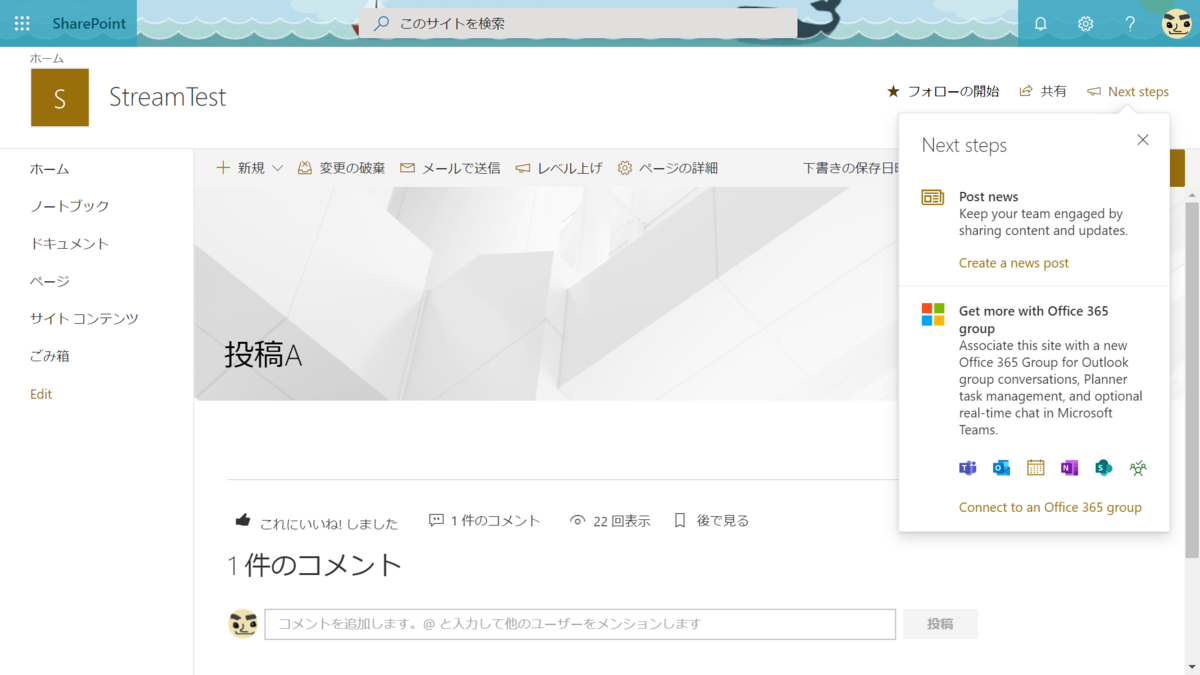Viewport: 1200px width, 675px height.
Task: Open ページ in the left navigation
Action: coord(50,281)
